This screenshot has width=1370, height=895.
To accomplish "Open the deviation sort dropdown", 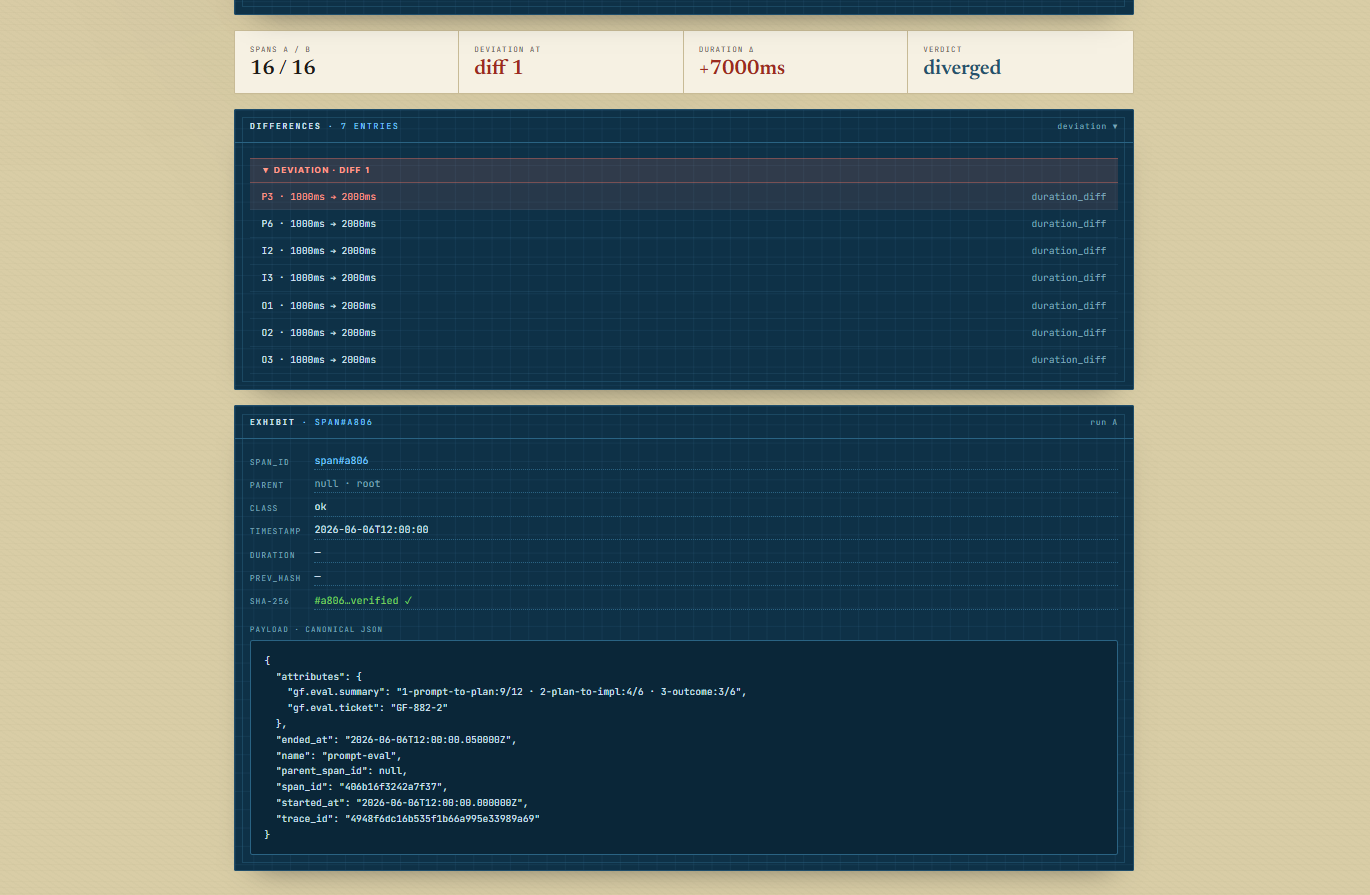I will coord(1087,126).
